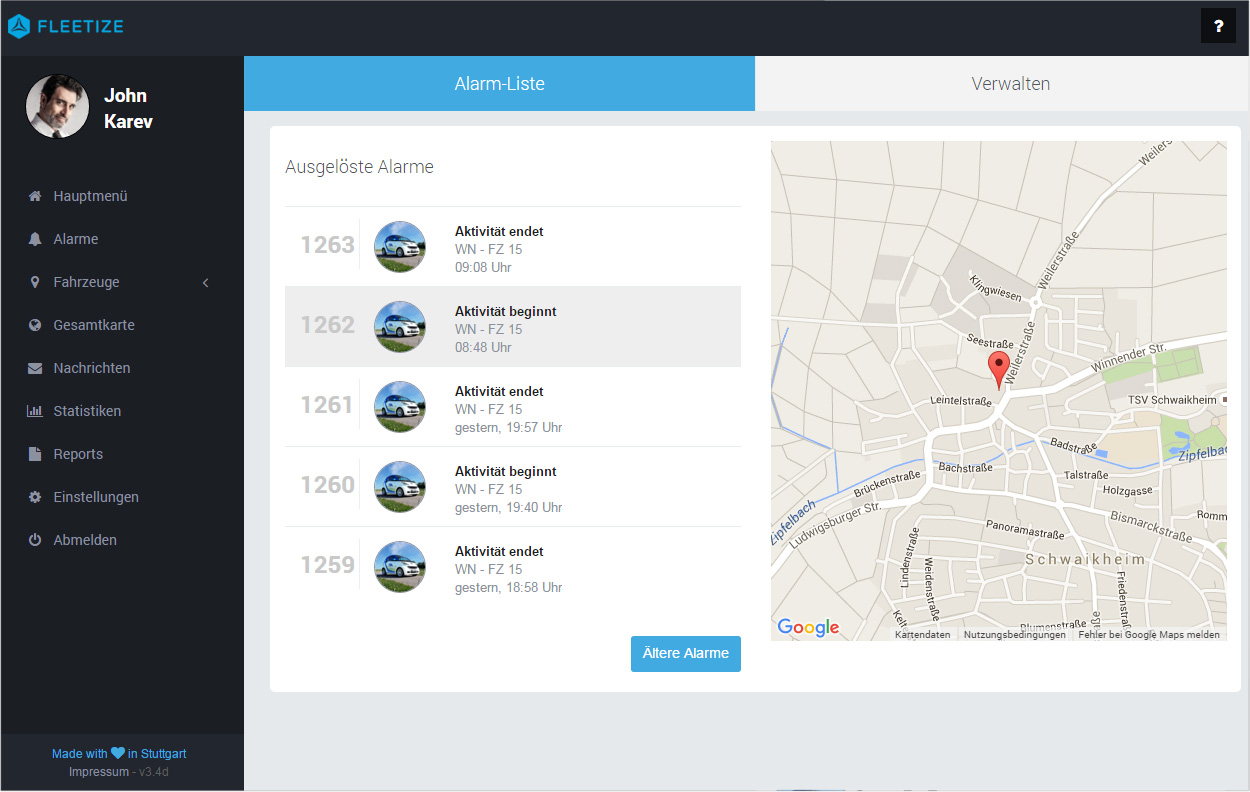
Task: Expand the Fahrzeuge submenu chevron
Action: click(x=206, y=283)
